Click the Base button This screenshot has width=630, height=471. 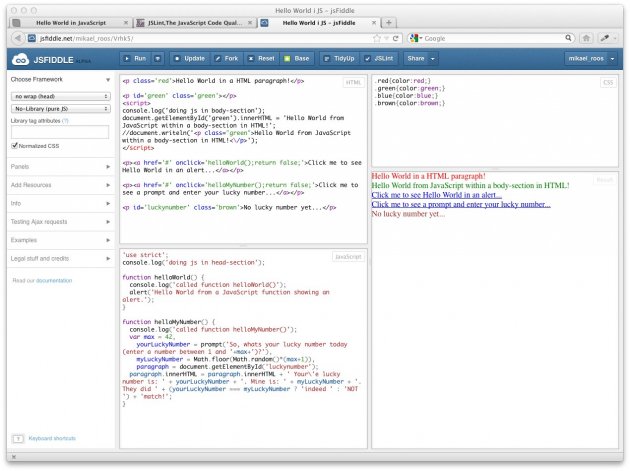click(297, 59)
